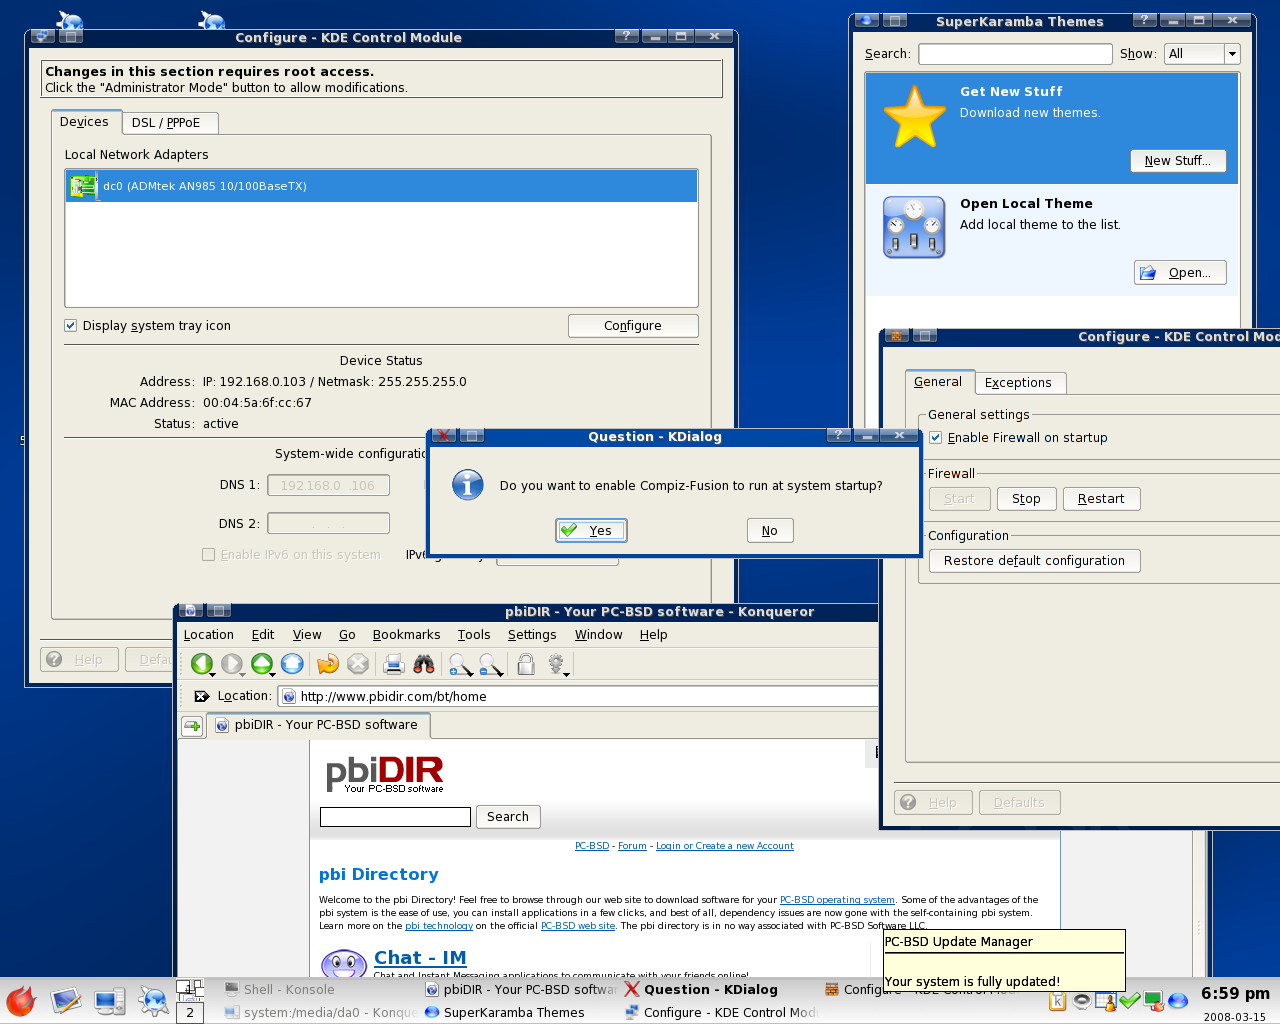1280x1024 pixels.
Task: Click the Search button on pbiDIR page
Action: click(x=508, y=817)
